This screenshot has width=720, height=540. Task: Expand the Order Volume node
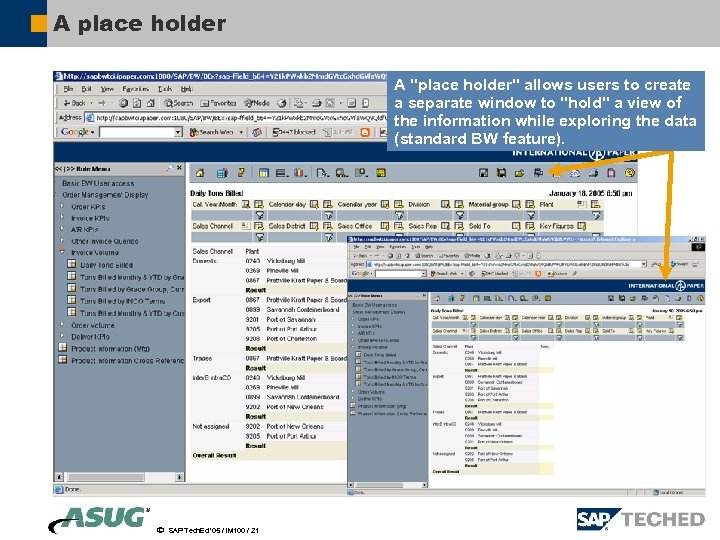(x=62, y=324)
